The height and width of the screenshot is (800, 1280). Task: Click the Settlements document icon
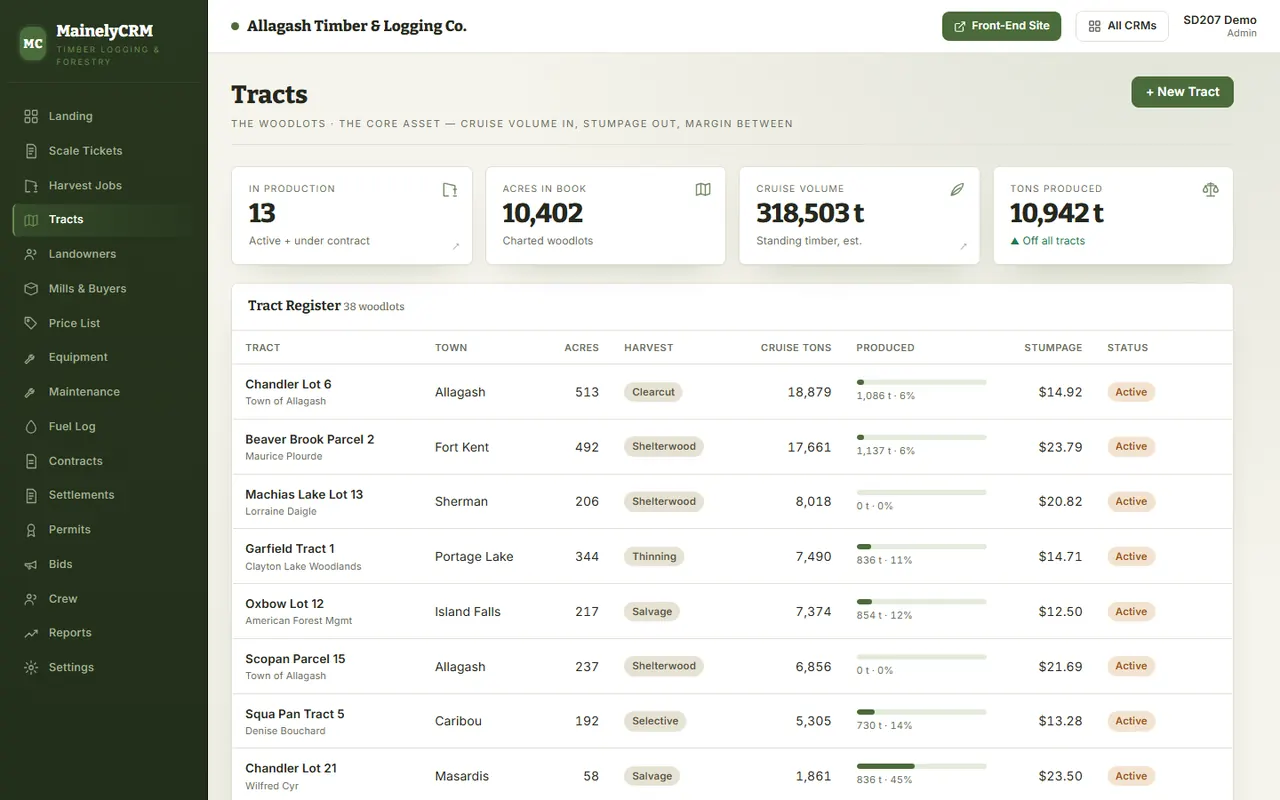click(x=31, y=495)
